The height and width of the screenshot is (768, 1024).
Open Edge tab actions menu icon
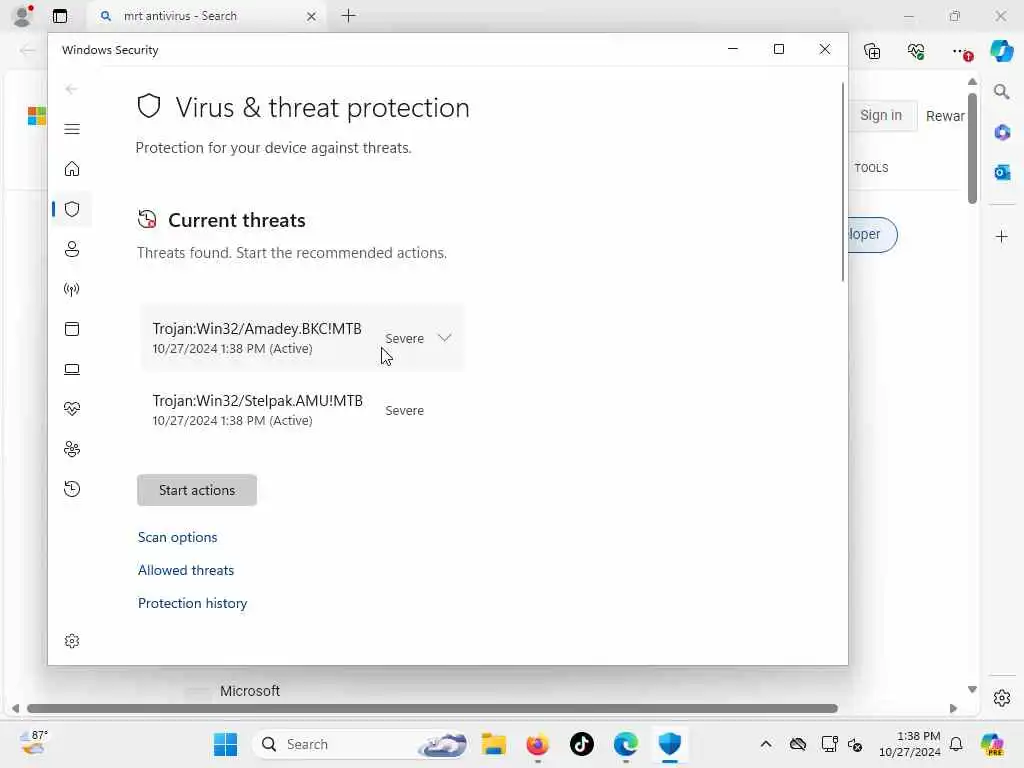click(x=59, y=16)
